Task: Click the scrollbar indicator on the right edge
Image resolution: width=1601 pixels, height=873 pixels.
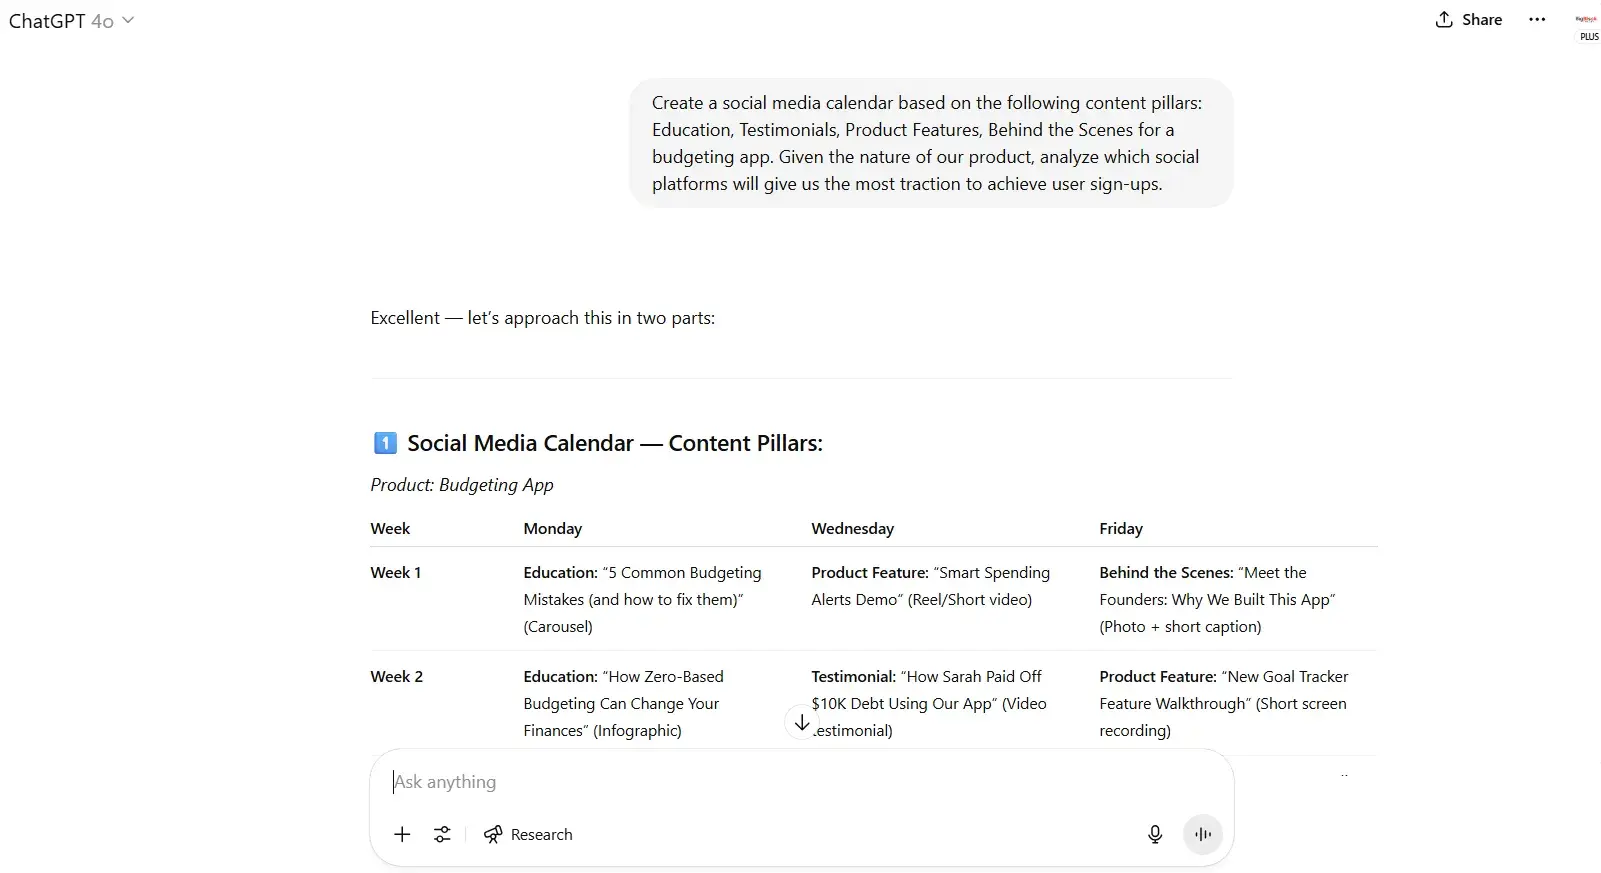Action: (x=1344, y=775)
